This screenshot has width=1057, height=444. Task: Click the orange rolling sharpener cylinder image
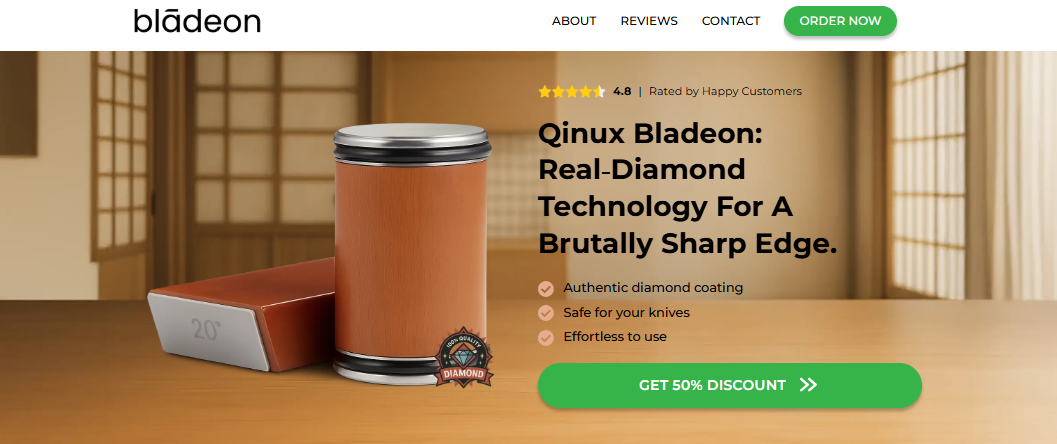pos(413,253)
